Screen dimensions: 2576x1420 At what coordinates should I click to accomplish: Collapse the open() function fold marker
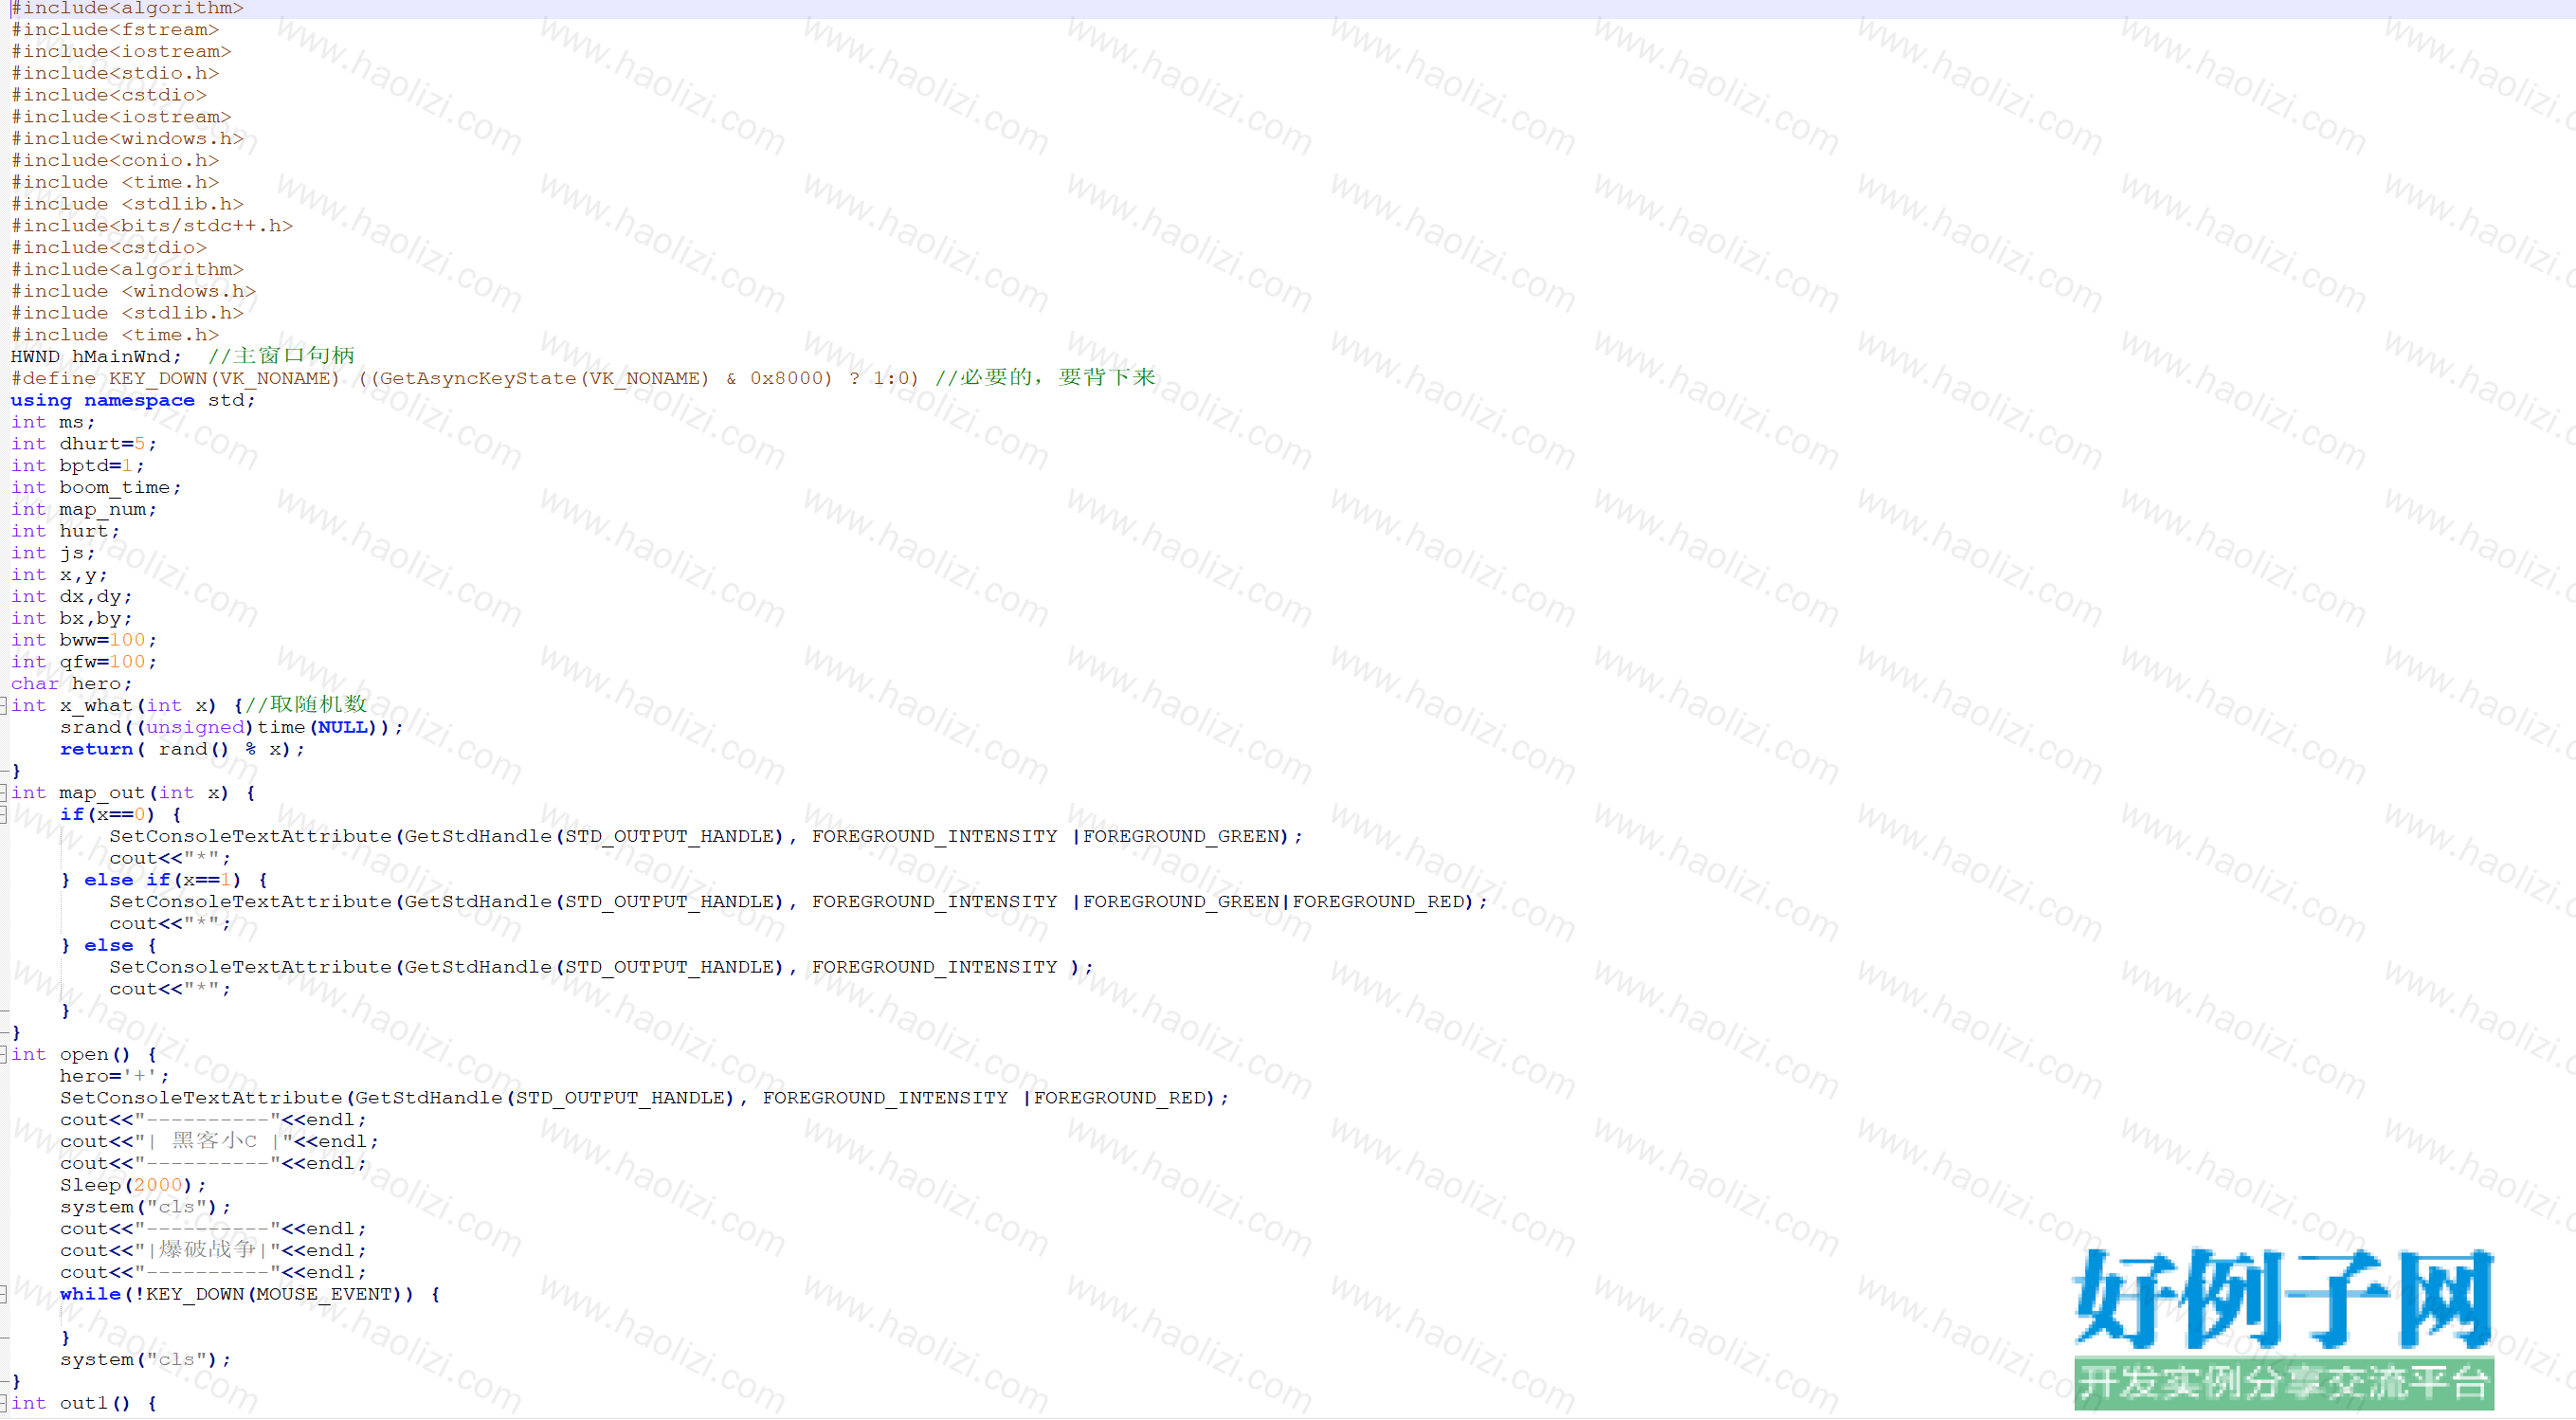pos(4,1055)
